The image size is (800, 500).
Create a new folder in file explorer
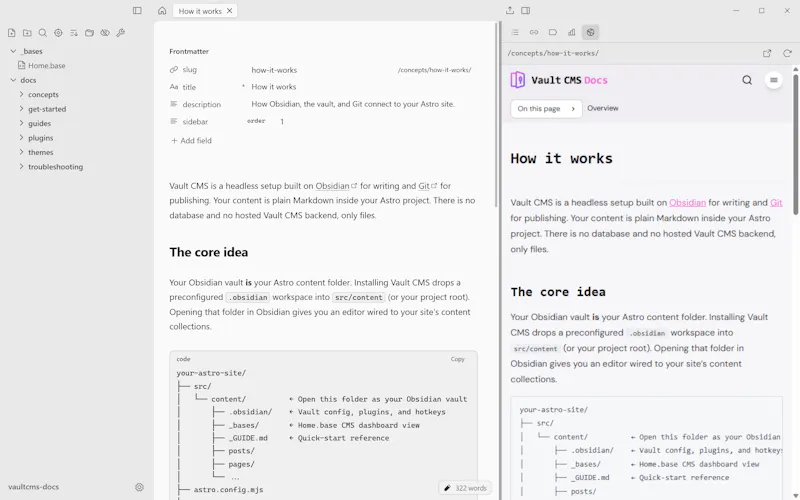tap(27, 33)
